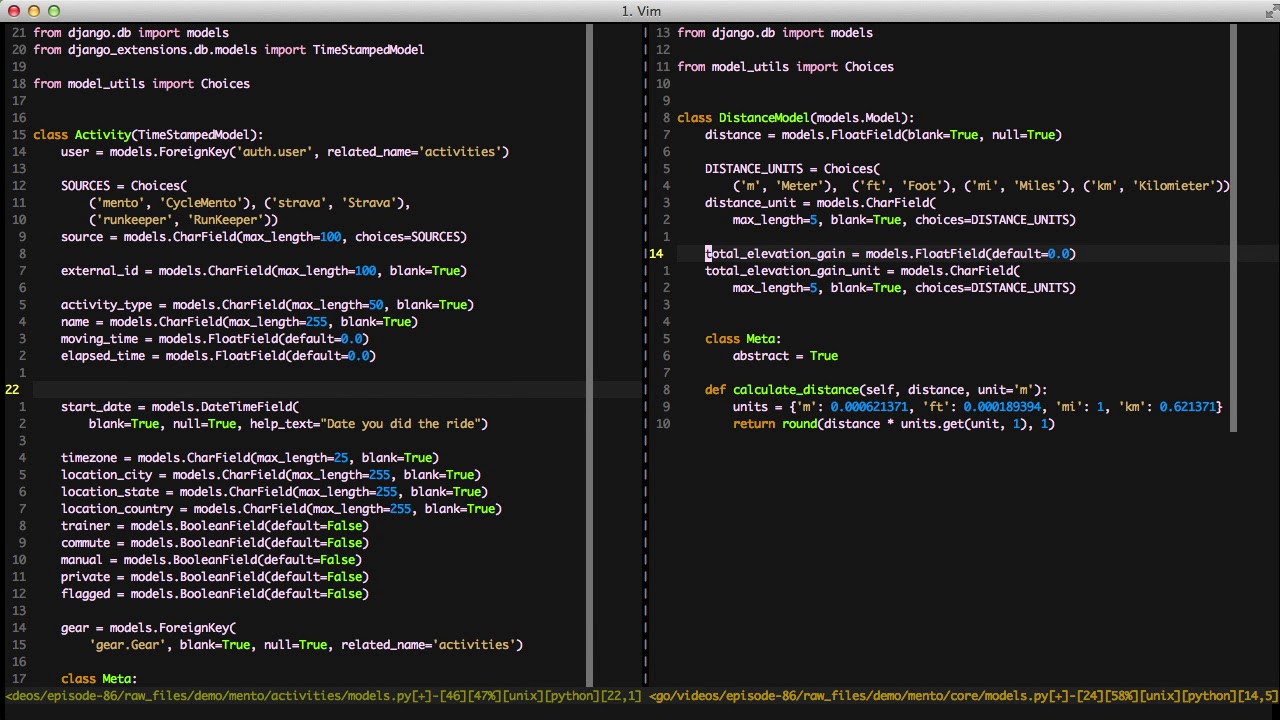The height and width of the screenshot is (720, 1280).
Task: Click the 'units = {' dictionary line
Action: point(977,406)
